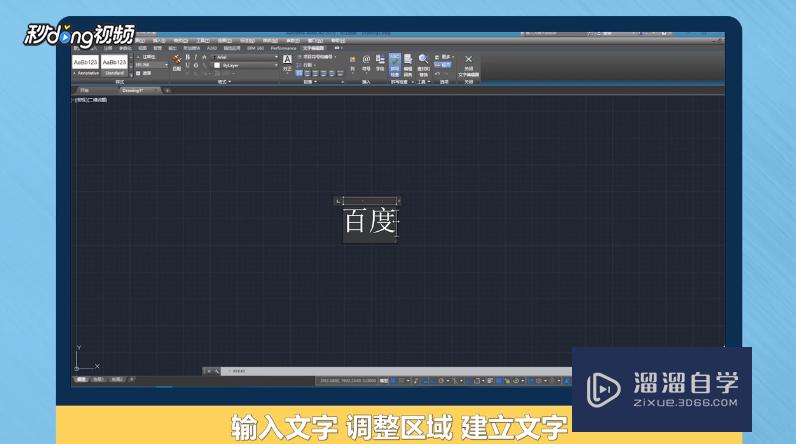Select the first paragraph alignment icon

299,73
